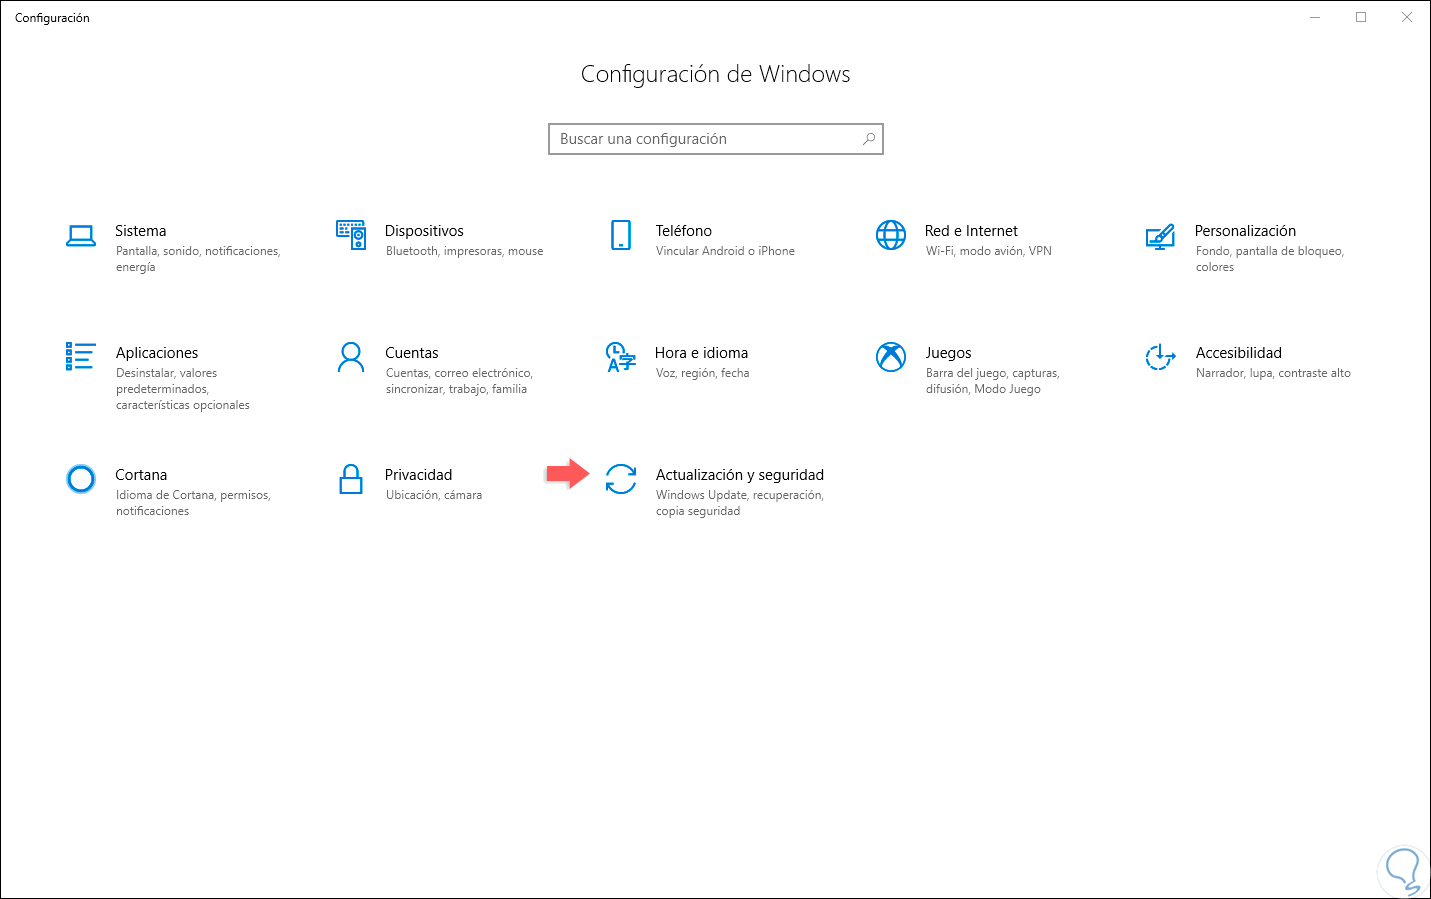The width and height of the screenshot is (1431, 899).
Task: Open the Aplicaciones list icon
Action: tap(81, 357)
